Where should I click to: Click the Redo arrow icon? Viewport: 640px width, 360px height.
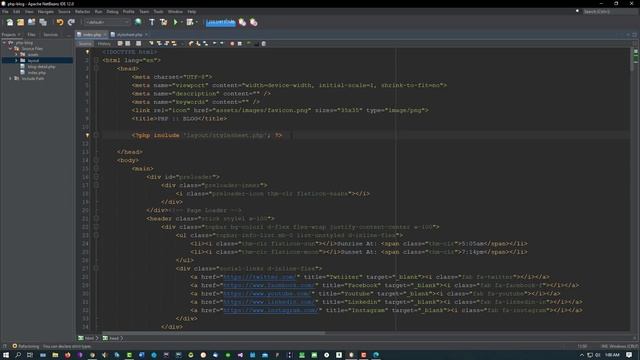coord(71,22)
